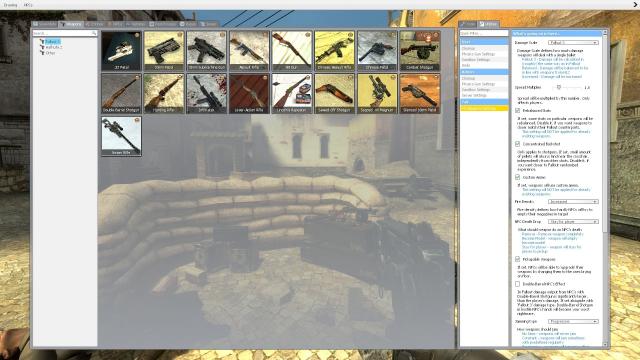This screenshot has width=640, height=360.
Task: Spawn the 10mm Pistol weapon
Action: (x=164, y=51)
